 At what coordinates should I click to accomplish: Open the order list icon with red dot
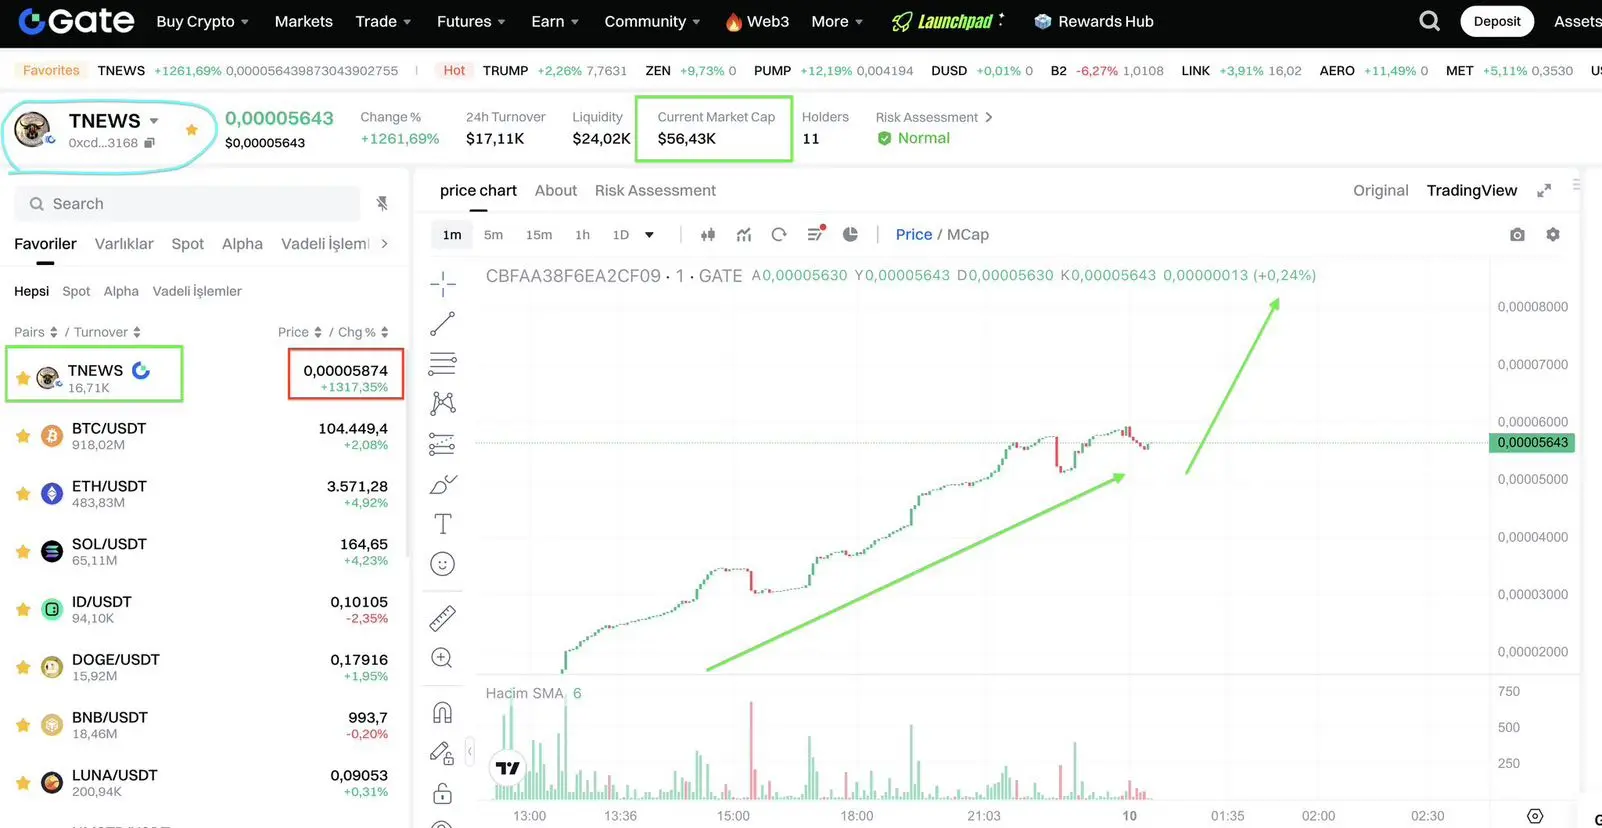click(x=815, y=234)
